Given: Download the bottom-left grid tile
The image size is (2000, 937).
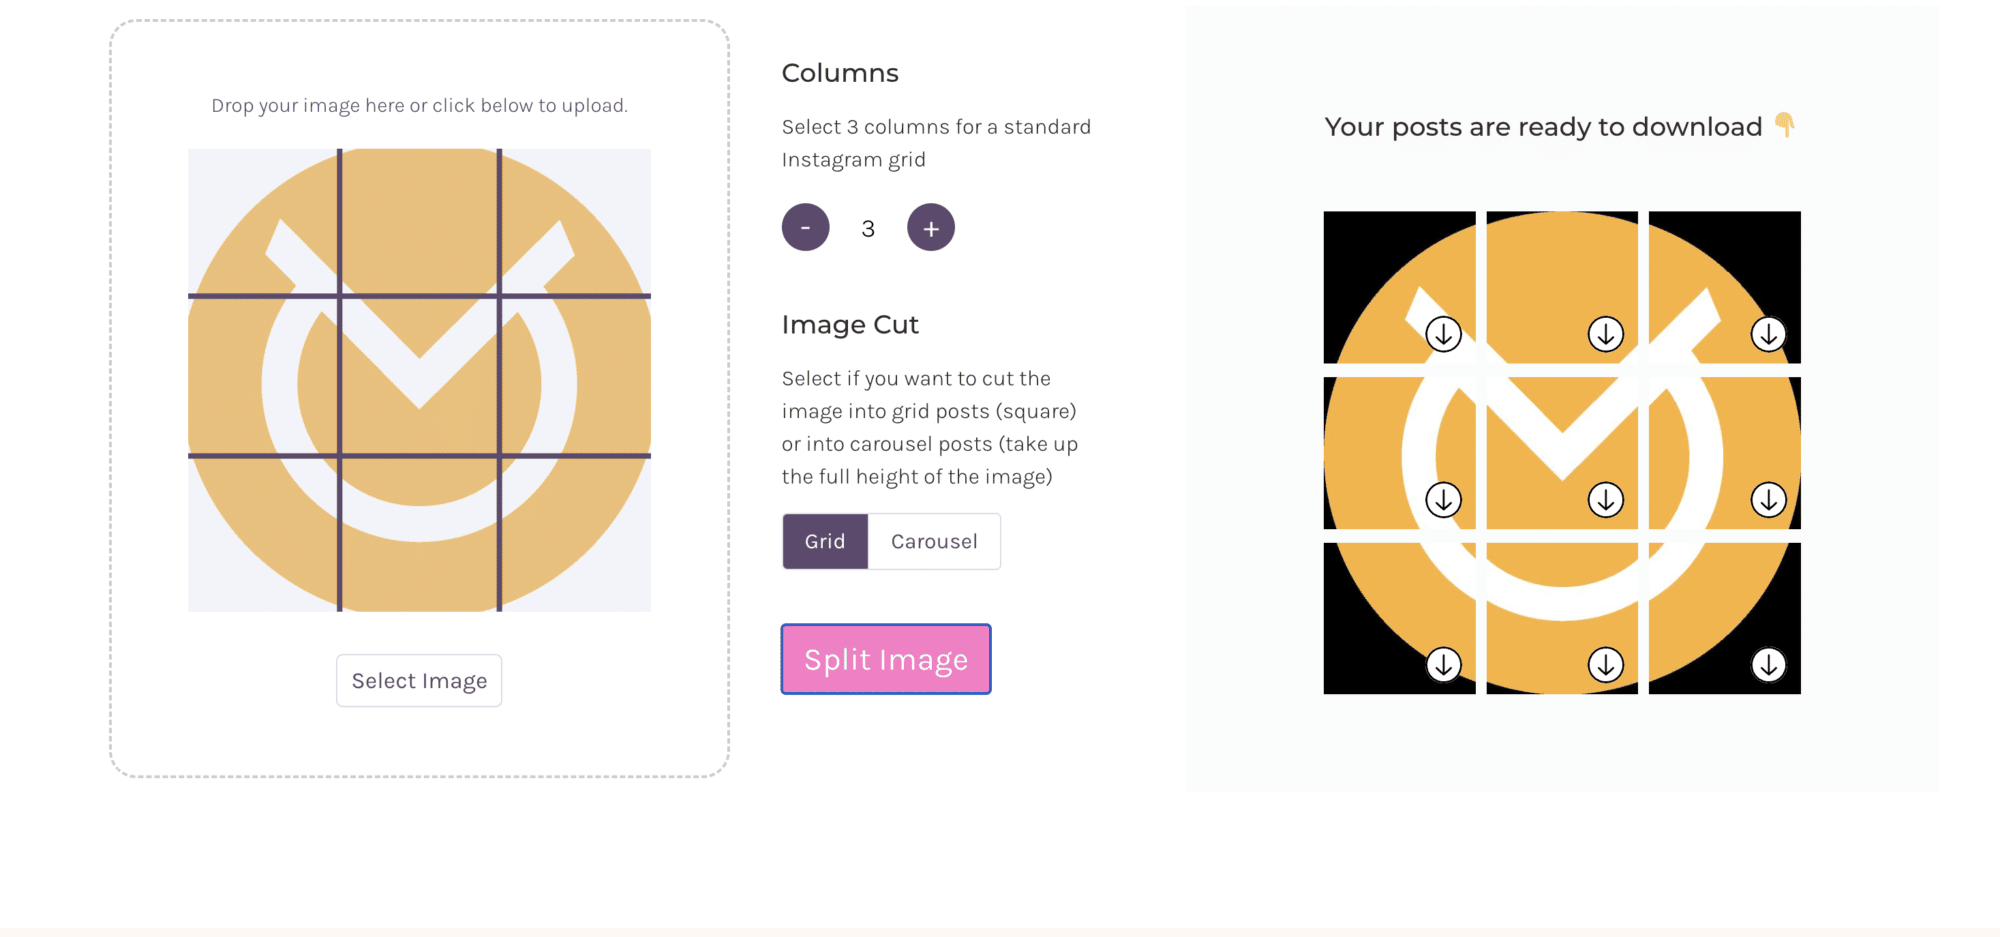Looking at the screenshot, I should coord(1443,664).
